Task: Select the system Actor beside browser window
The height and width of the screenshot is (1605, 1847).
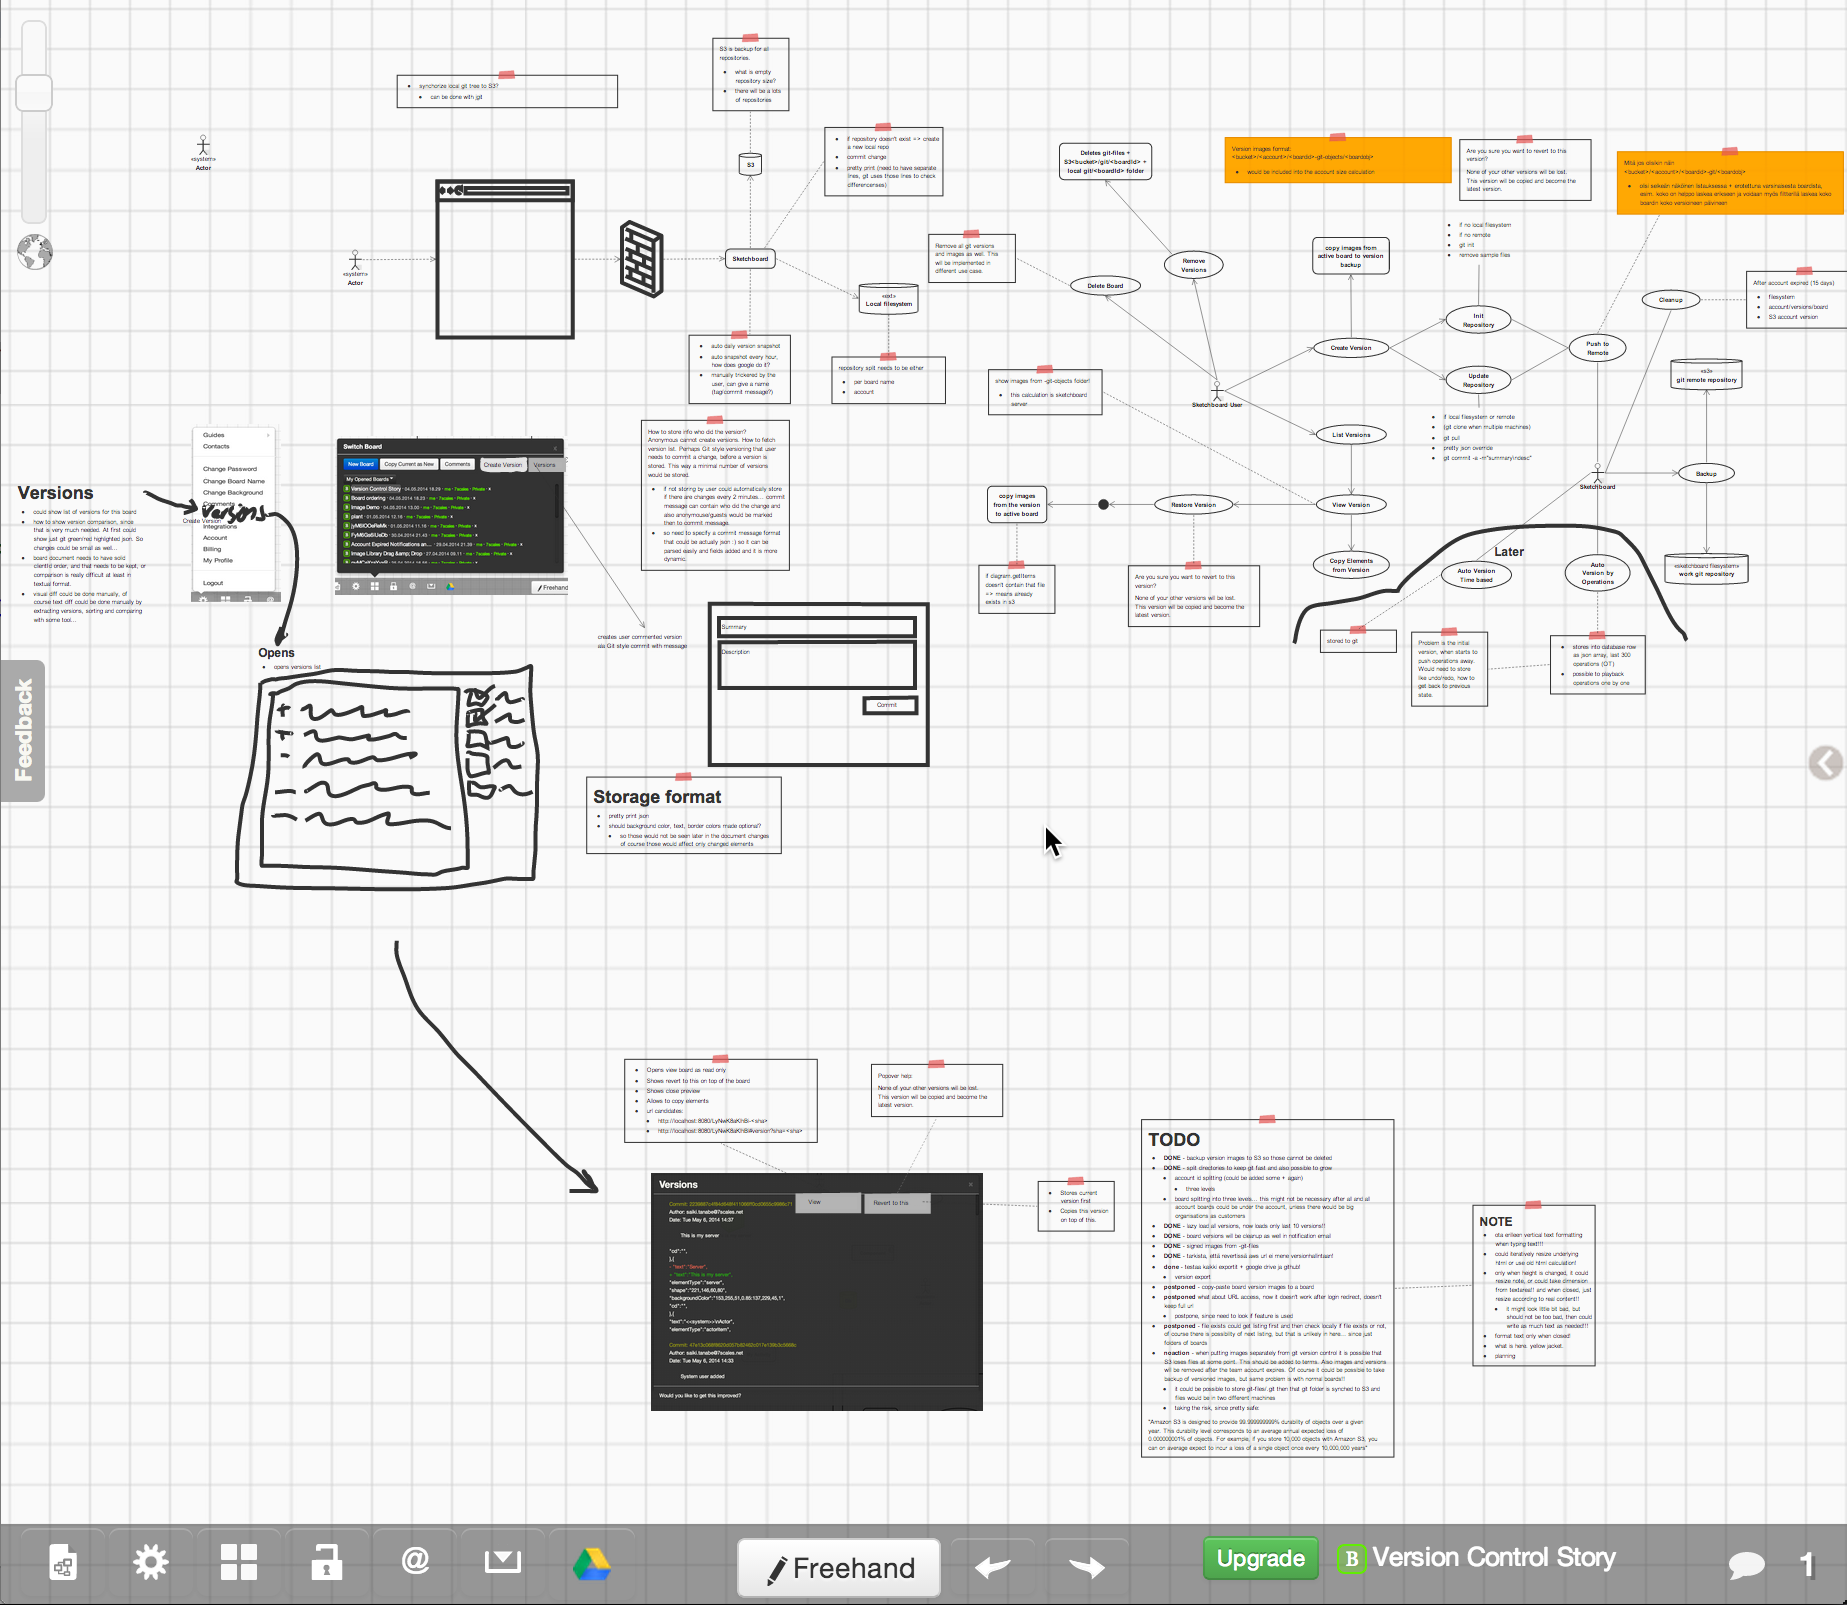Action: (x=355, y=267)
